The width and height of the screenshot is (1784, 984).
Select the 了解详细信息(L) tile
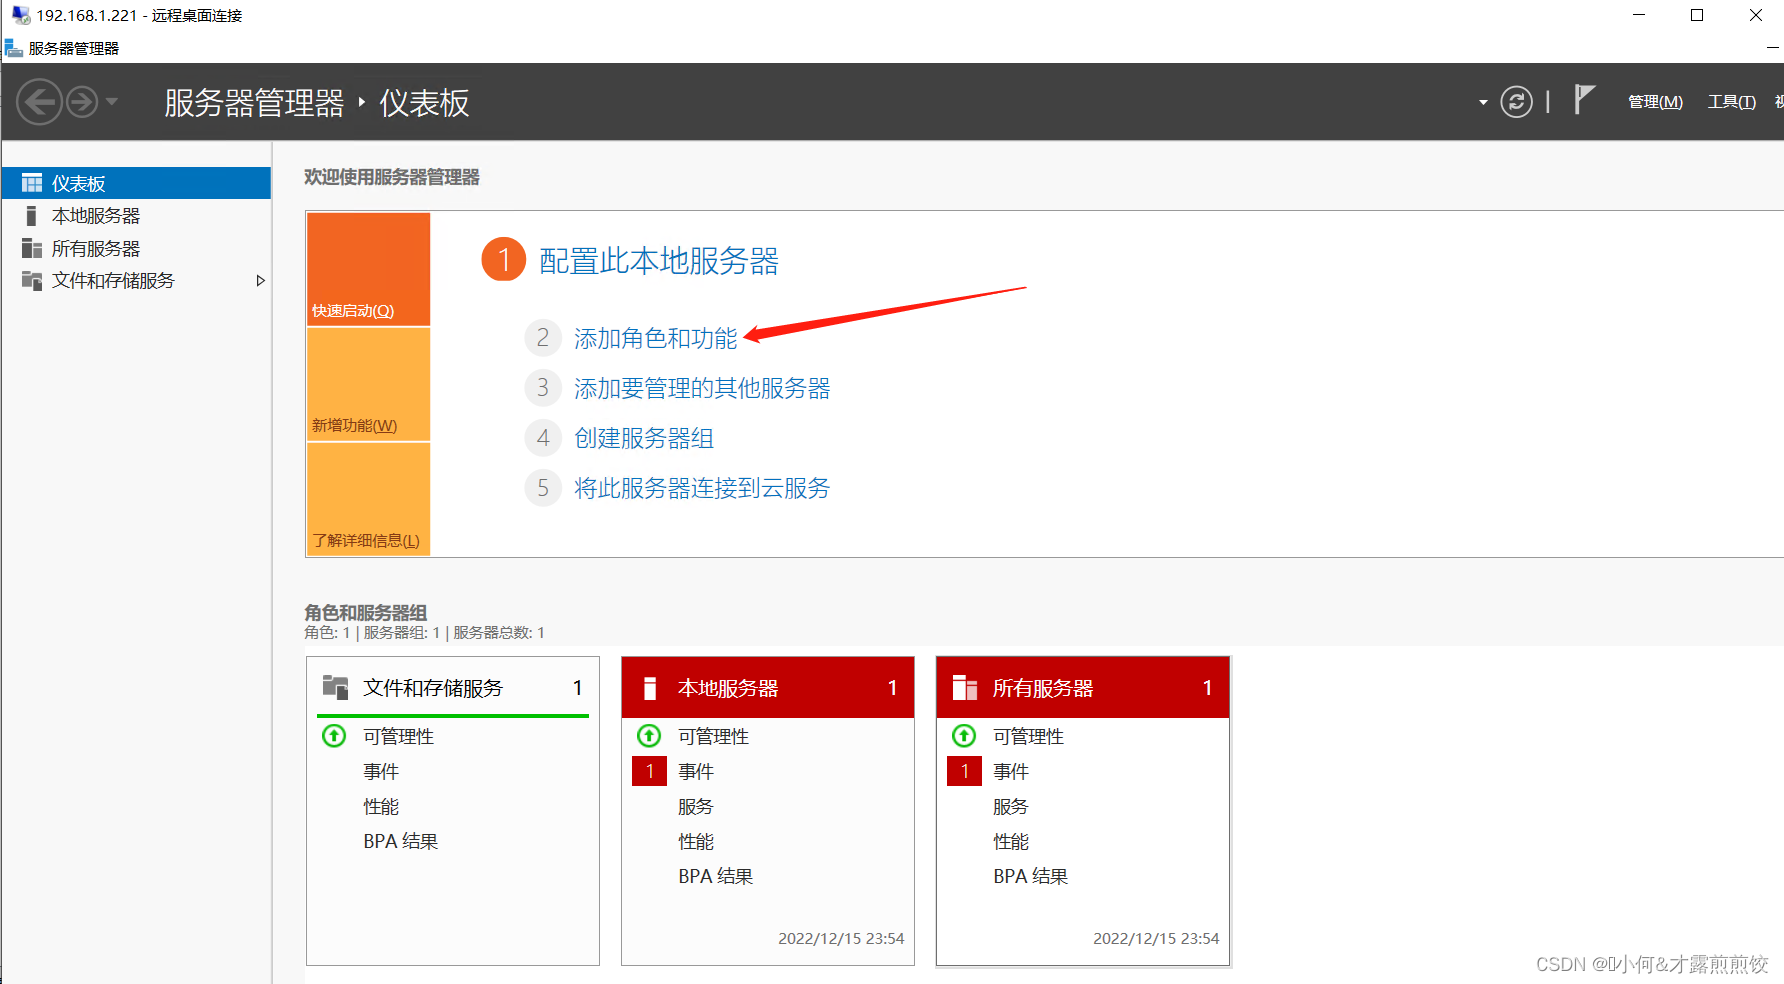(x=369, y=499)
